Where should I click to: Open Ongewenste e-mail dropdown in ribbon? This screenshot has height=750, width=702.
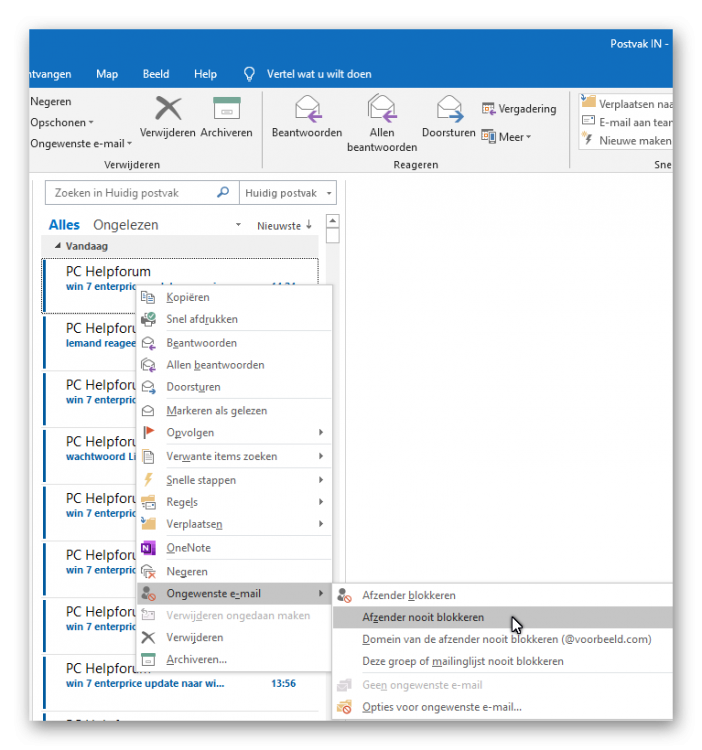[81, 143]
